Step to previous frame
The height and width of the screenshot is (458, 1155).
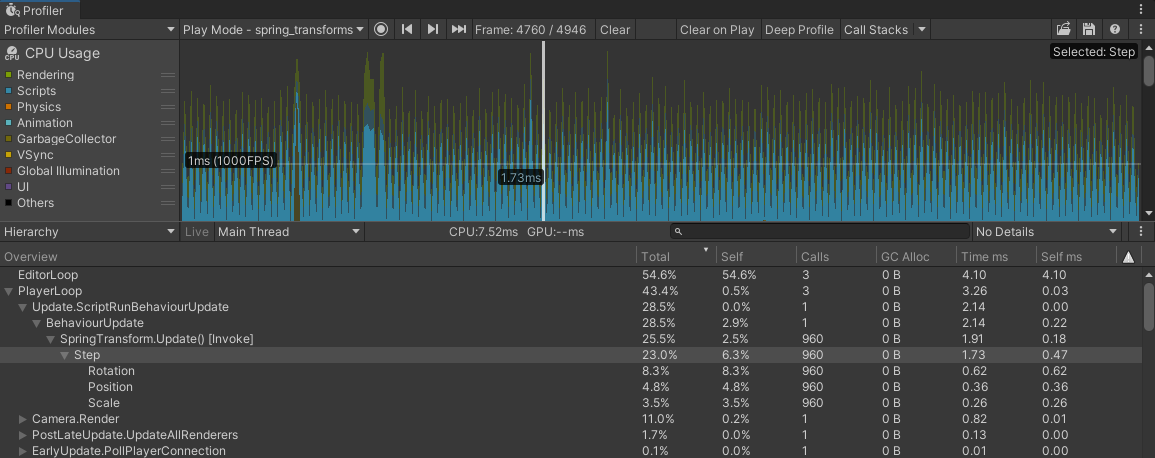pyautogui.click(x=407, y=29)
